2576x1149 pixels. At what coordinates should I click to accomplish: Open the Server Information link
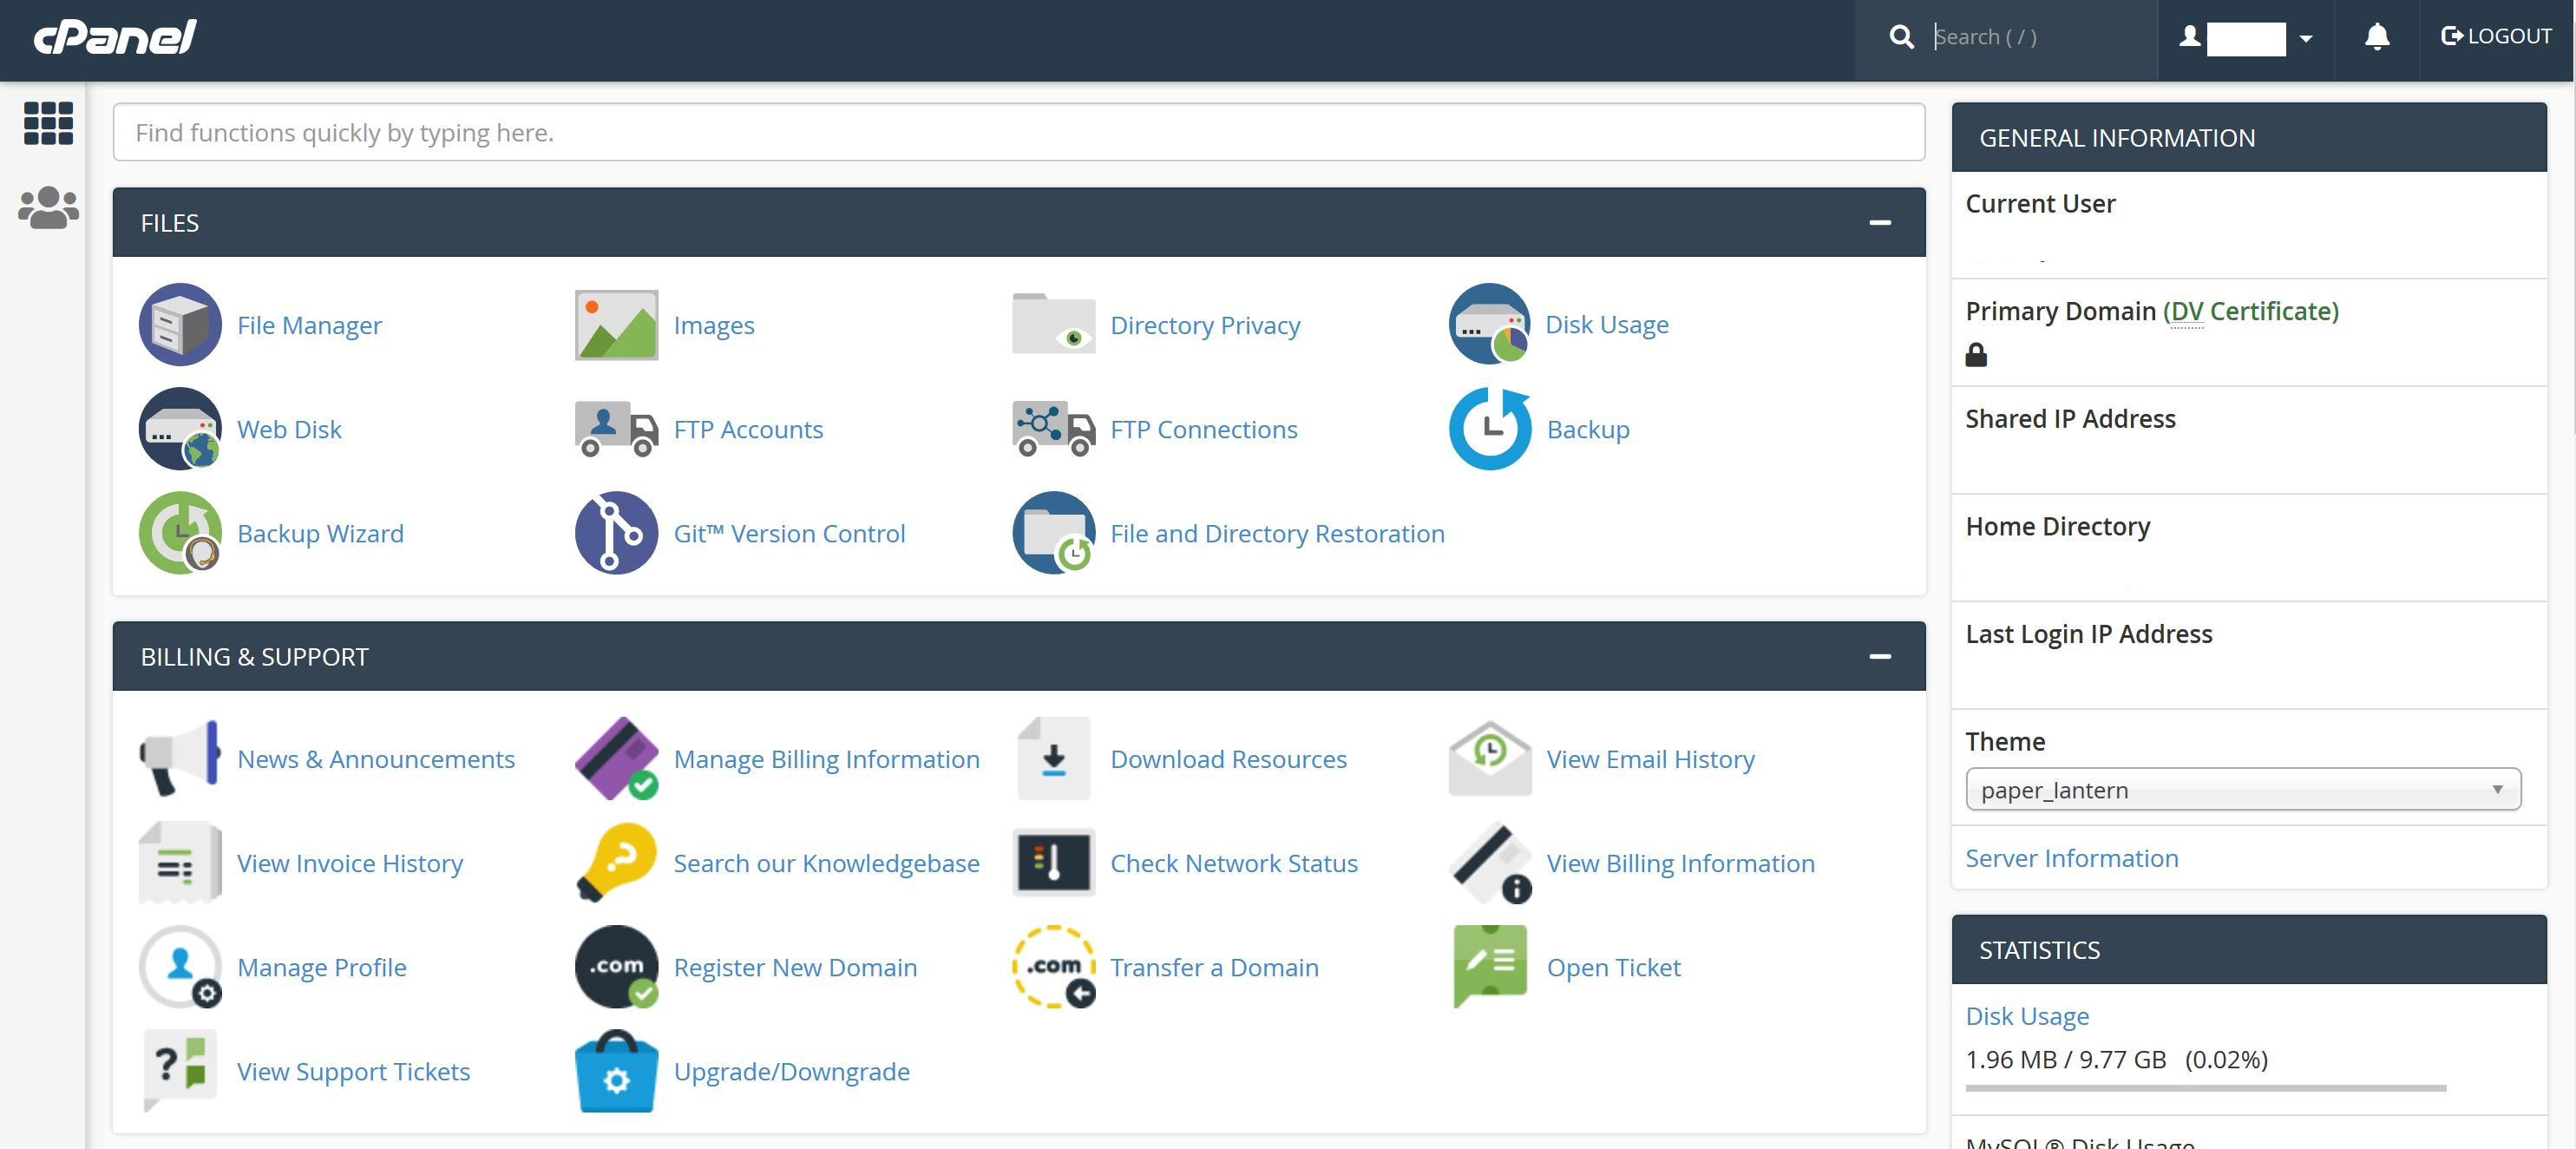(x=2071, y=858)
